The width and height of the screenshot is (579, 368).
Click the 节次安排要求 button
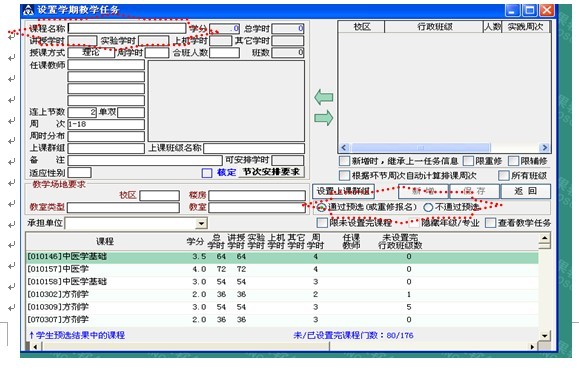[271, 172]
